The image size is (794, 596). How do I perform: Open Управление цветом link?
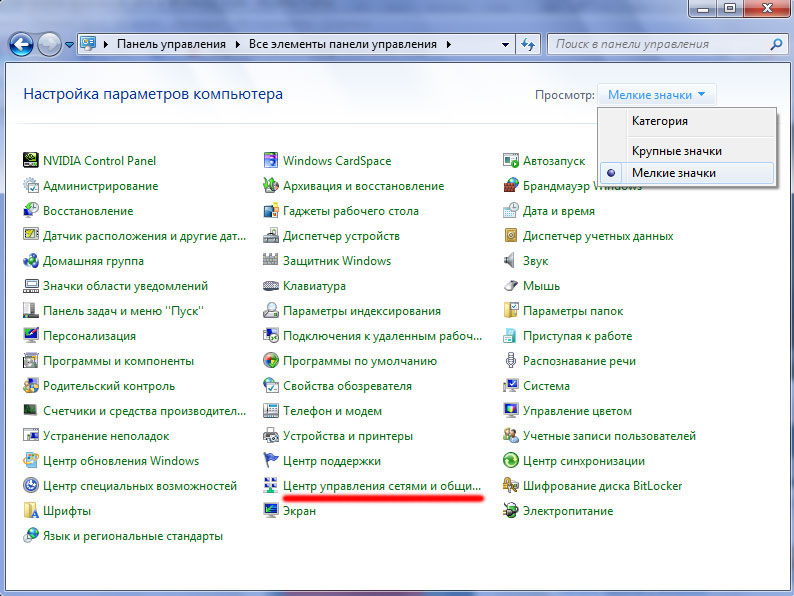[577, 411]
